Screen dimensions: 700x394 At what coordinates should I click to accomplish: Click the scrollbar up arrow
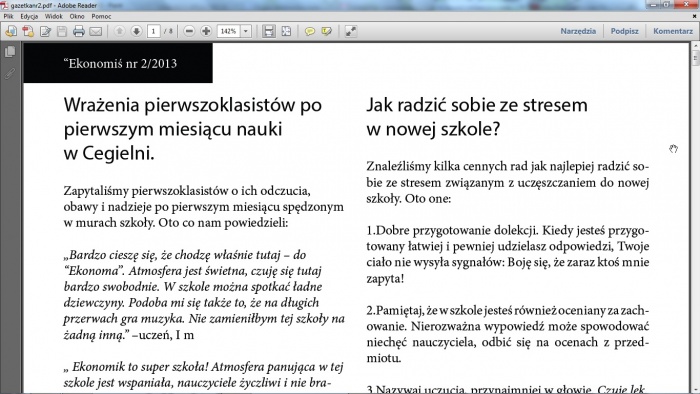696,46
